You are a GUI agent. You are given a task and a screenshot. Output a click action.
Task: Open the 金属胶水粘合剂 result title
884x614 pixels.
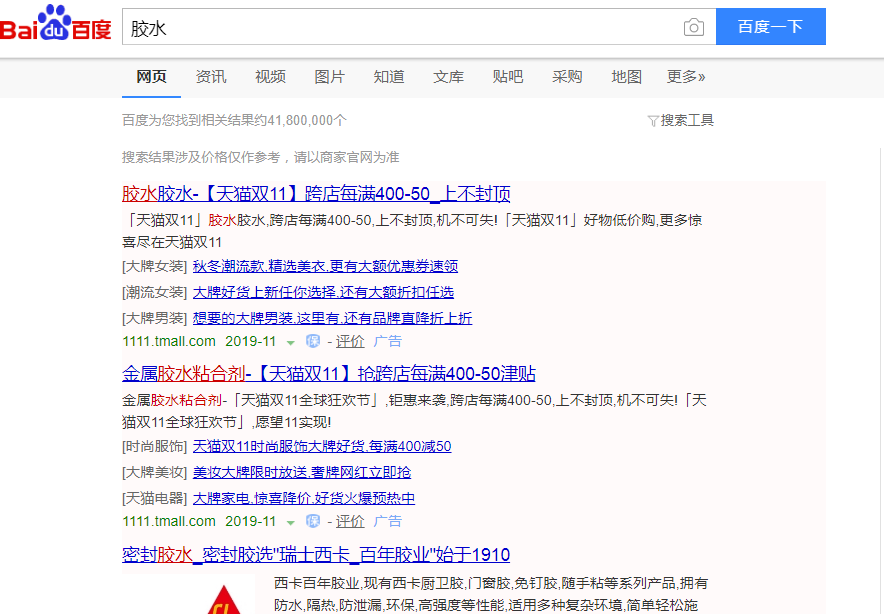(x=329, y=374)
